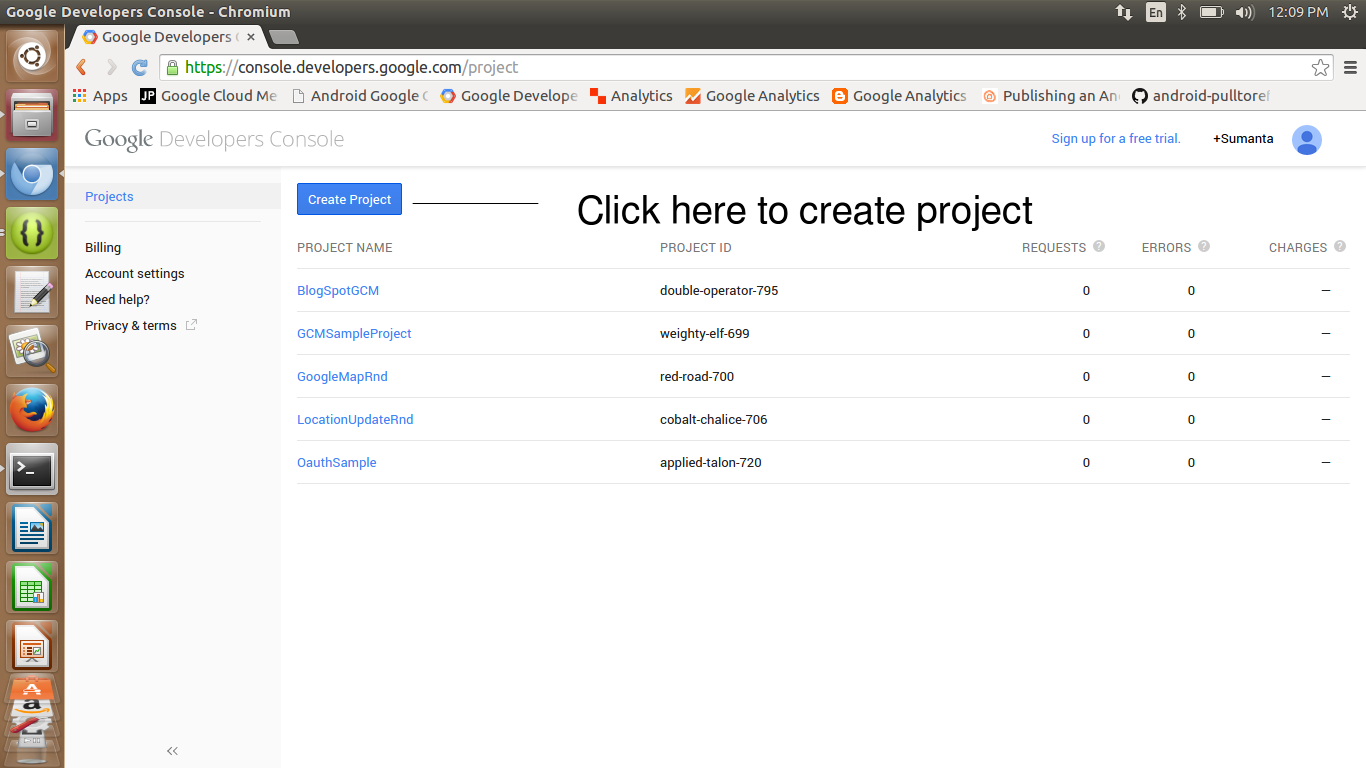Collapse the sidebar with the double chevron
The image size is (1366, 768).
[x=171, y=751]
